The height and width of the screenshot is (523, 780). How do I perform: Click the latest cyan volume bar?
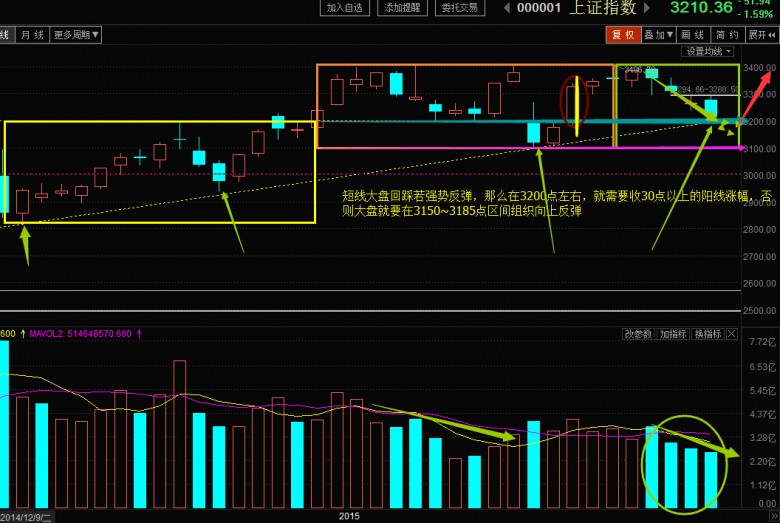pyautogui.click(x=711, y=480)
